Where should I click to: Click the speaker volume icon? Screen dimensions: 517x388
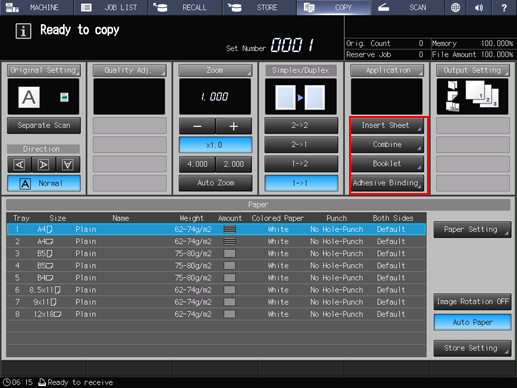pyautogui.click(x=479, y=7)
